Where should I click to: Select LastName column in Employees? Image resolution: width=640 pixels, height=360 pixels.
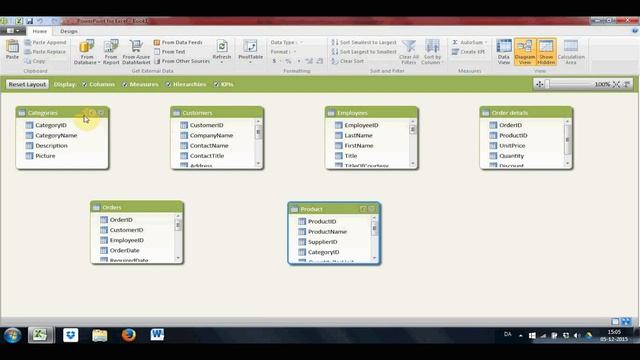point(358,136)
